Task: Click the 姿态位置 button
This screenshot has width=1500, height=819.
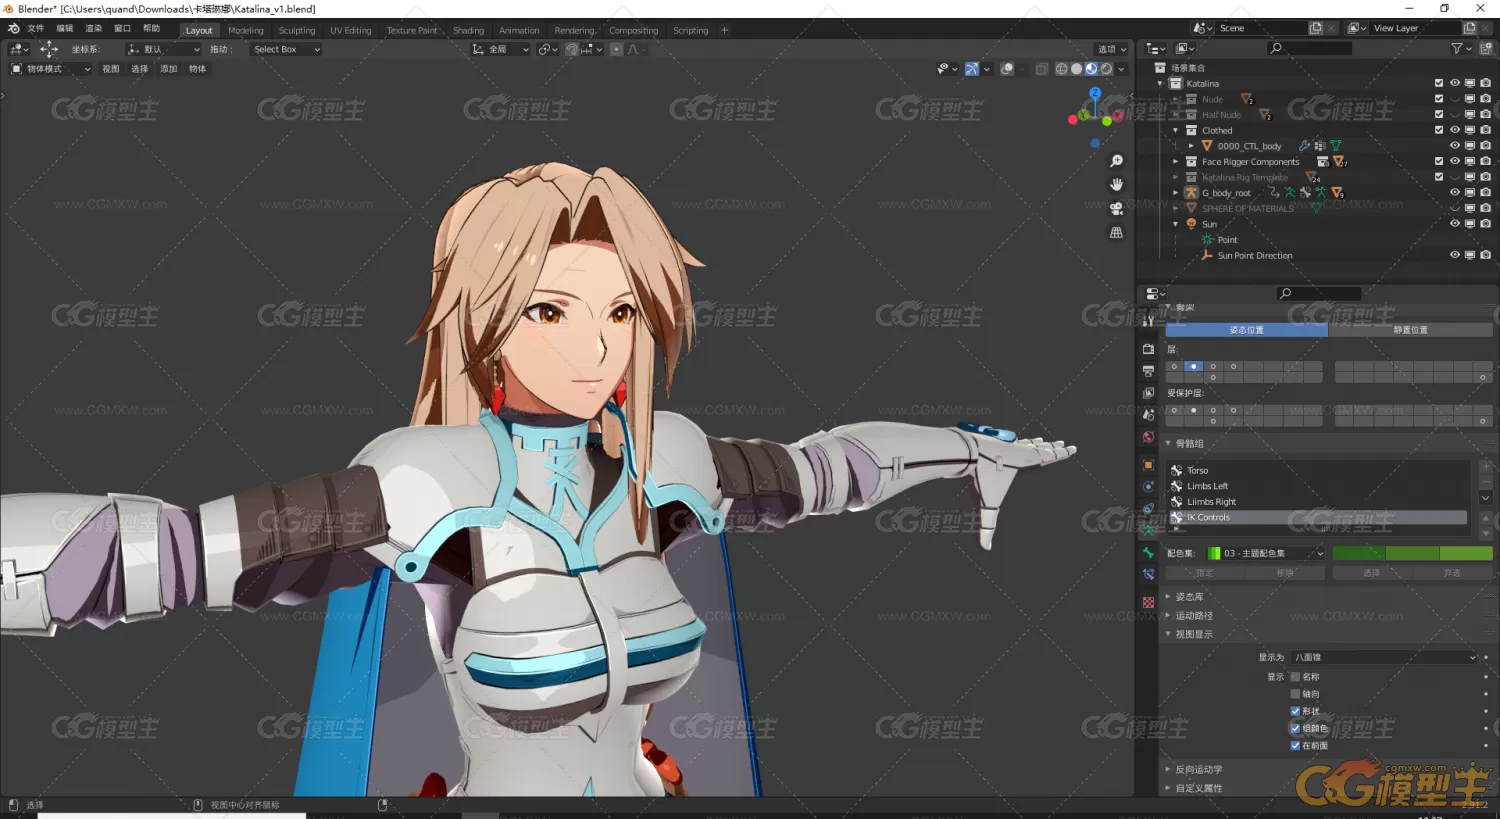Action: tap(1246, 330)
